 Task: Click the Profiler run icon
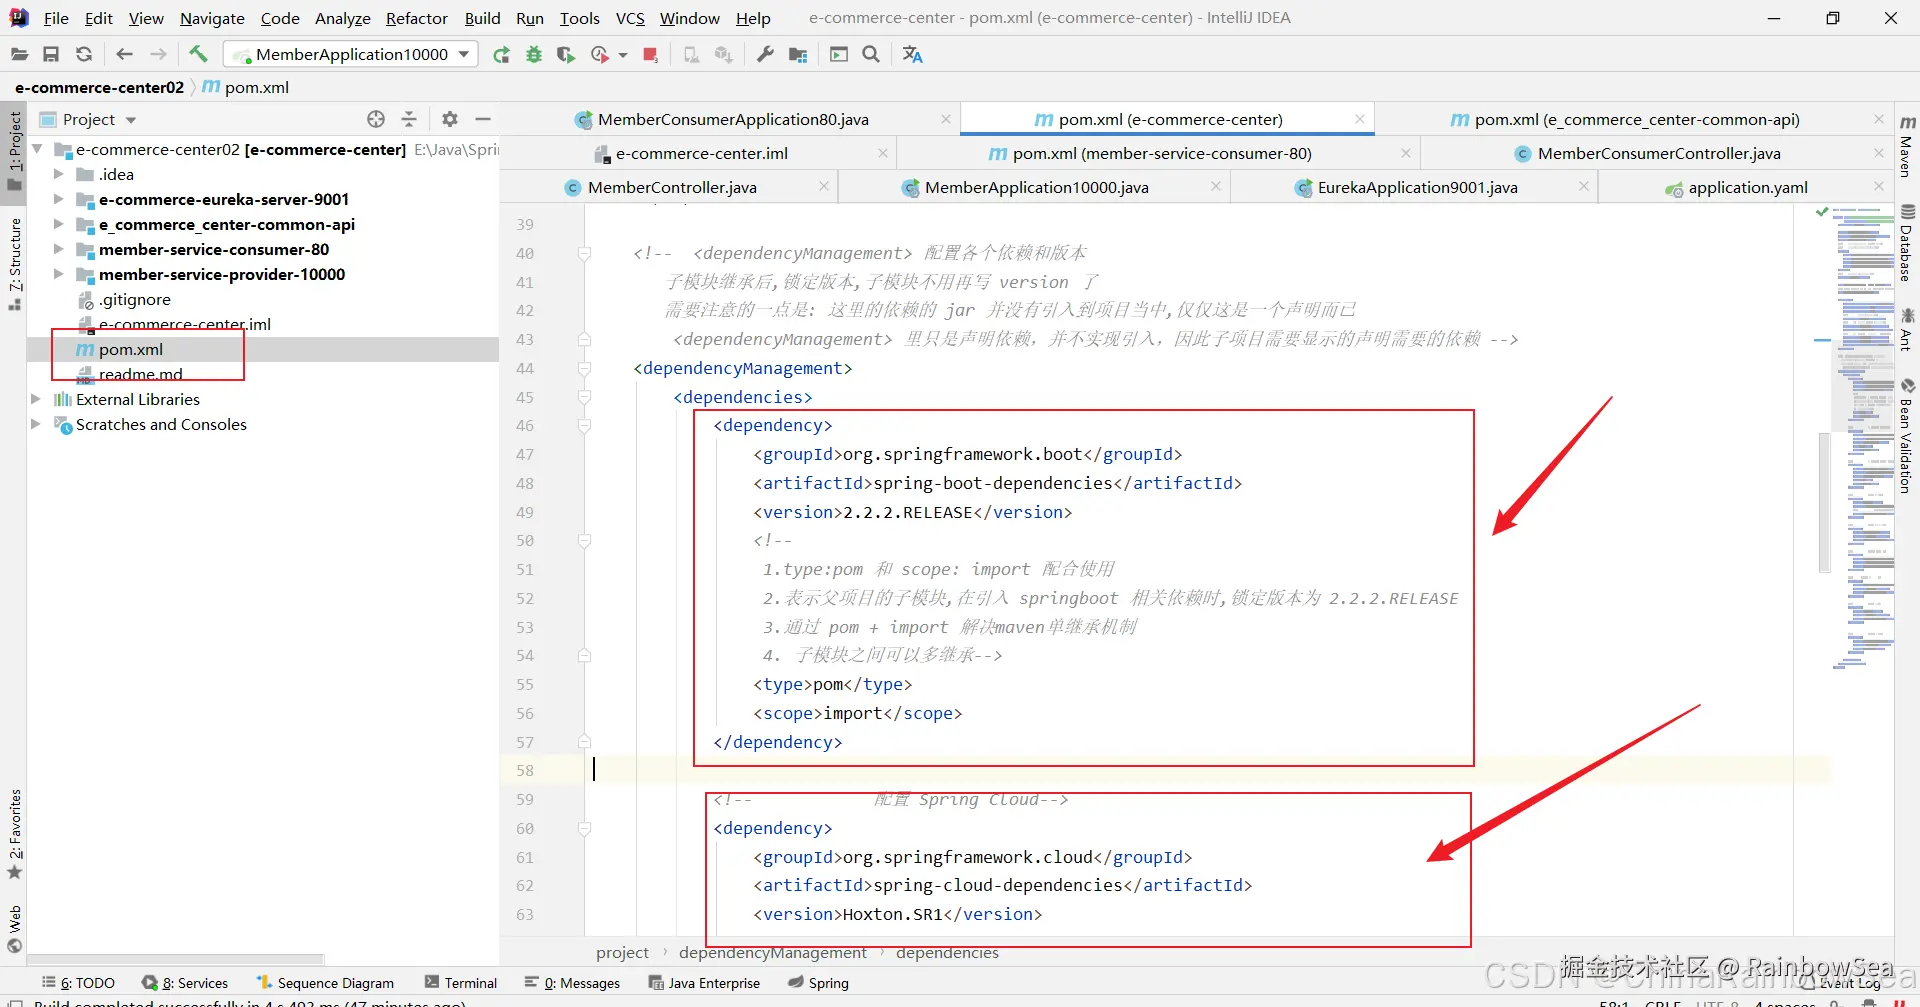point(600,54)
